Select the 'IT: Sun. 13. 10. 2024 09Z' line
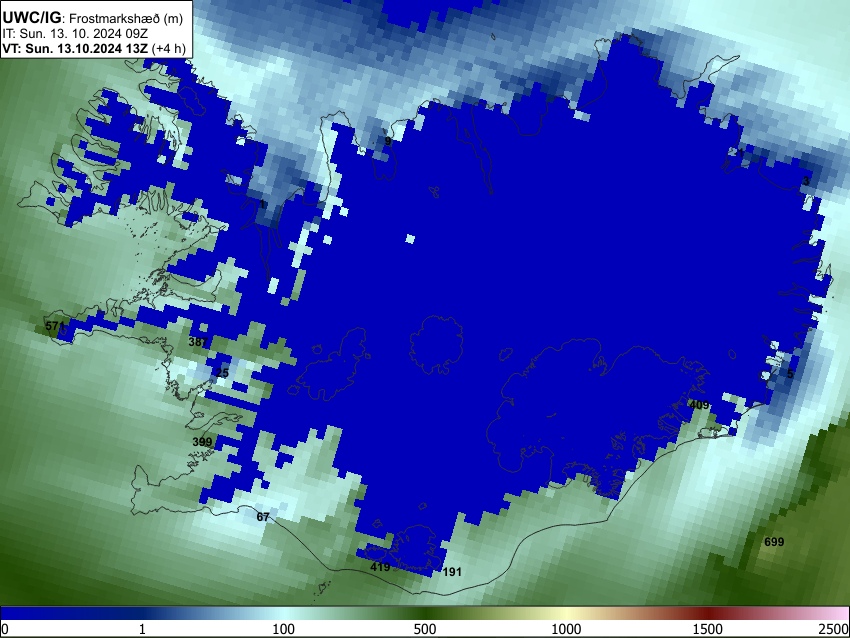This screenshot has width=850, height=638. pyautogui.click(x=75, y=34)
